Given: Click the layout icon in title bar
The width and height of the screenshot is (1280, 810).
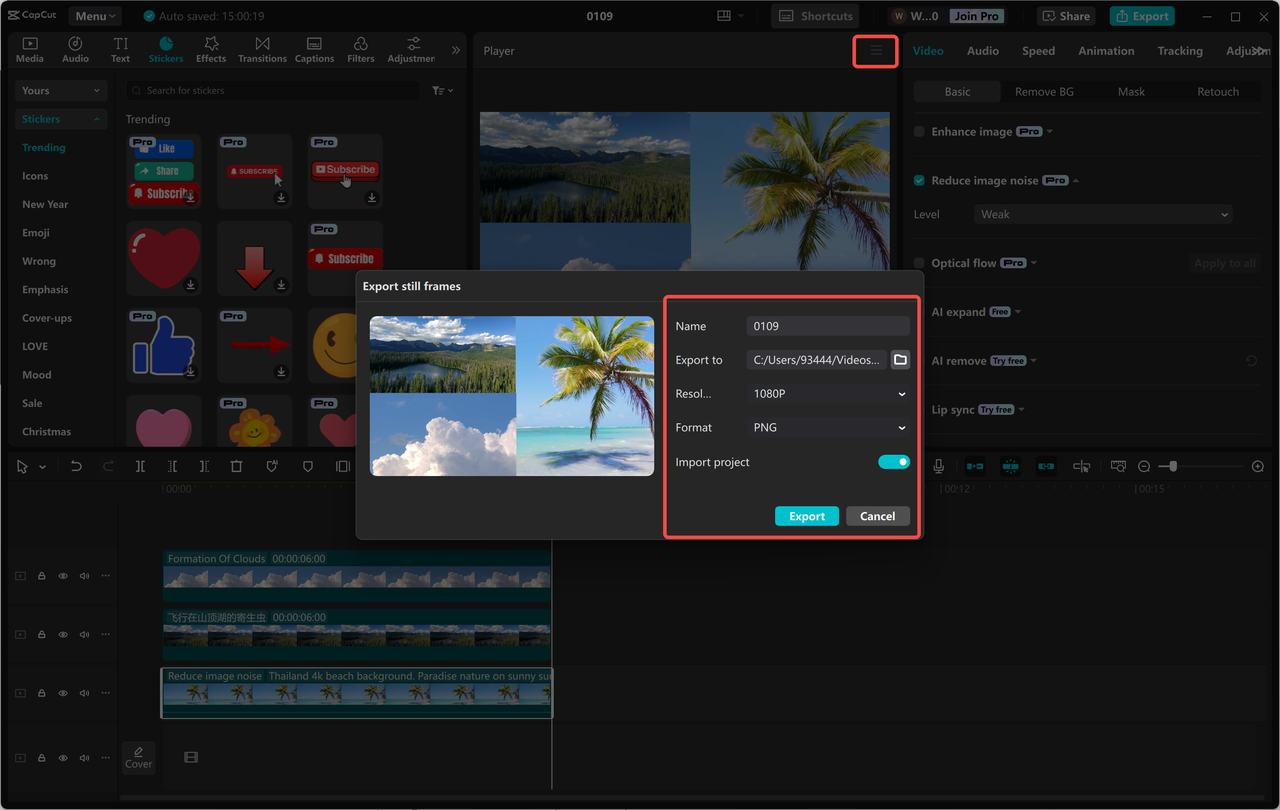Looking at the screenshot, I should click(x=724, y=16).
